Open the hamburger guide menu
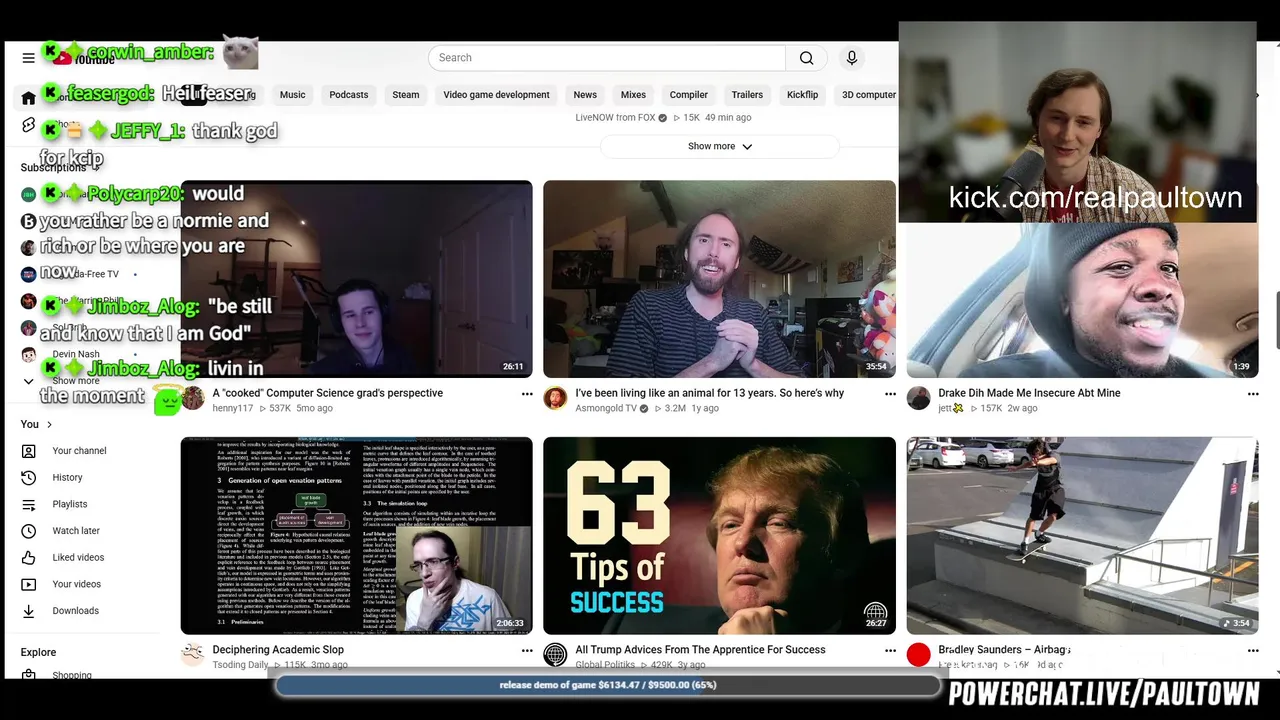This screenshot has height=720, width=1280. coord(28,58)
